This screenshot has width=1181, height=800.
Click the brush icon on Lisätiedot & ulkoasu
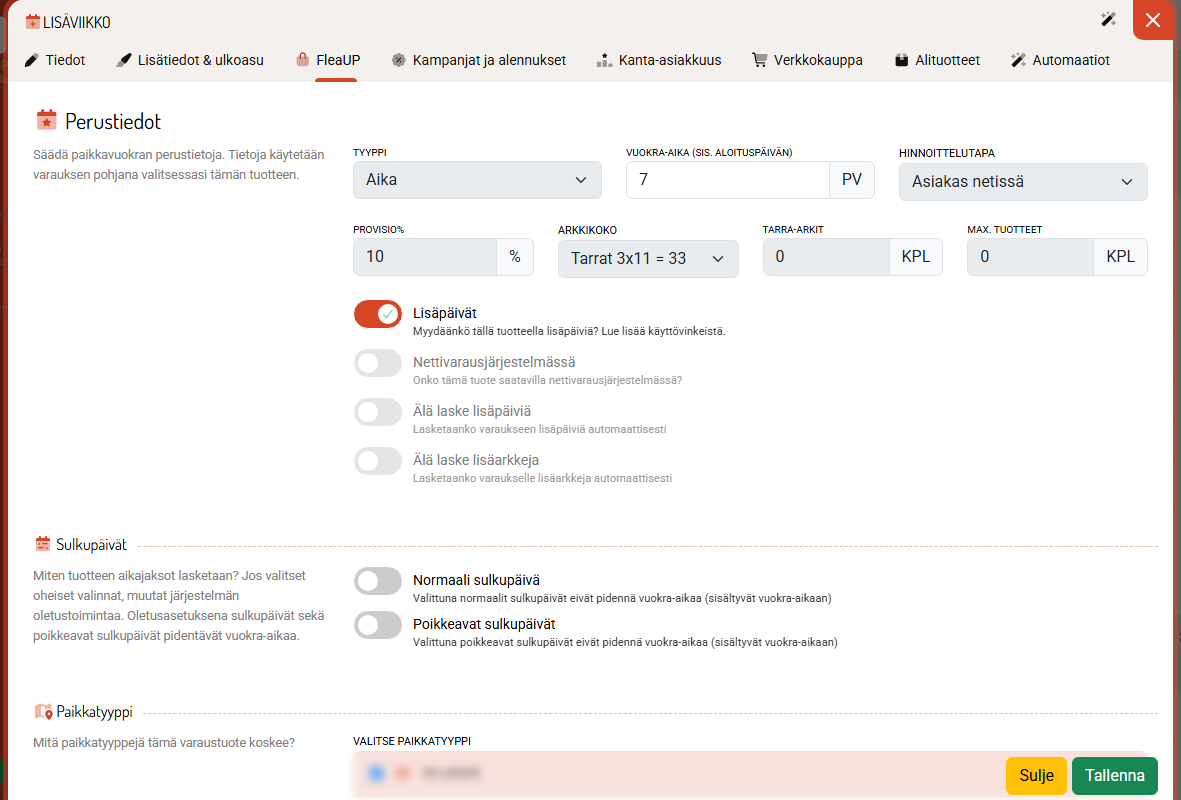pyautogui.click(x=124, y=60)
